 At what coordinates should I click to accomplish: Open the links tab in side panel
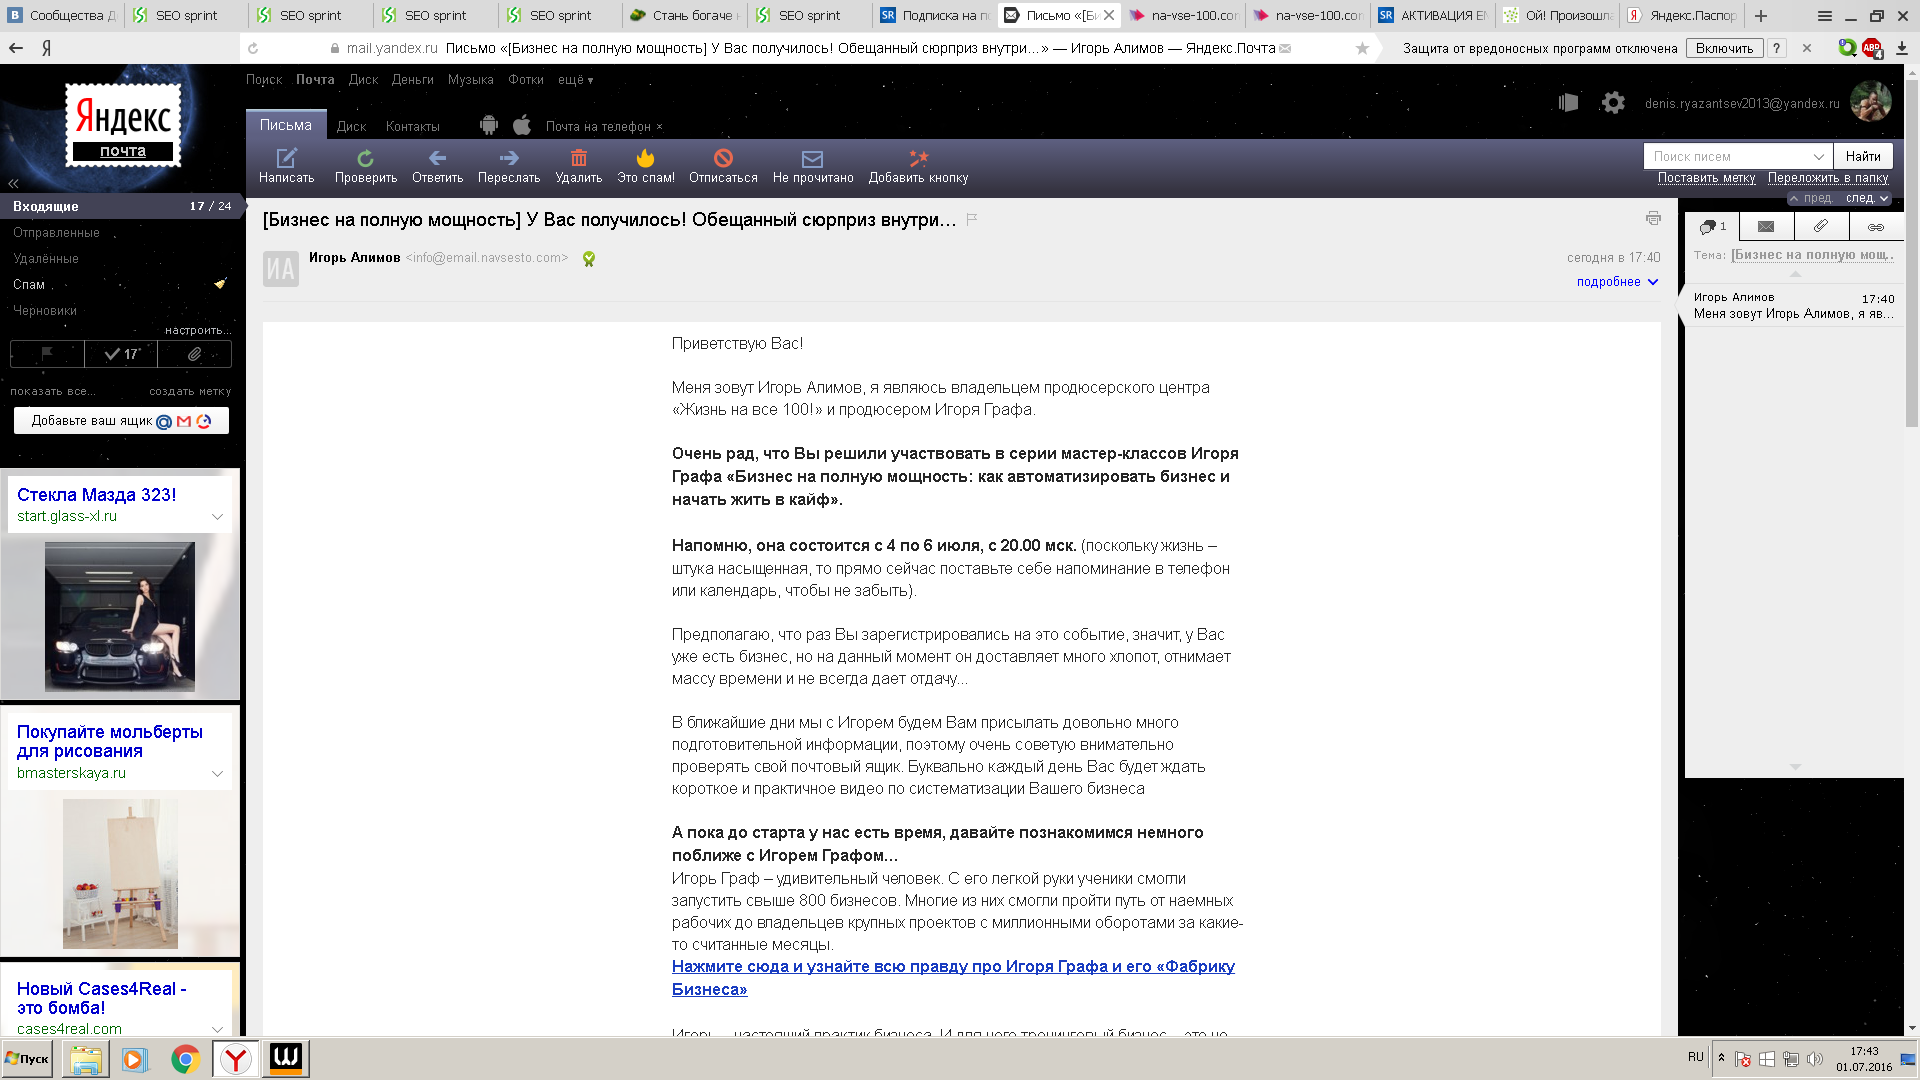tap(1876, 227)
